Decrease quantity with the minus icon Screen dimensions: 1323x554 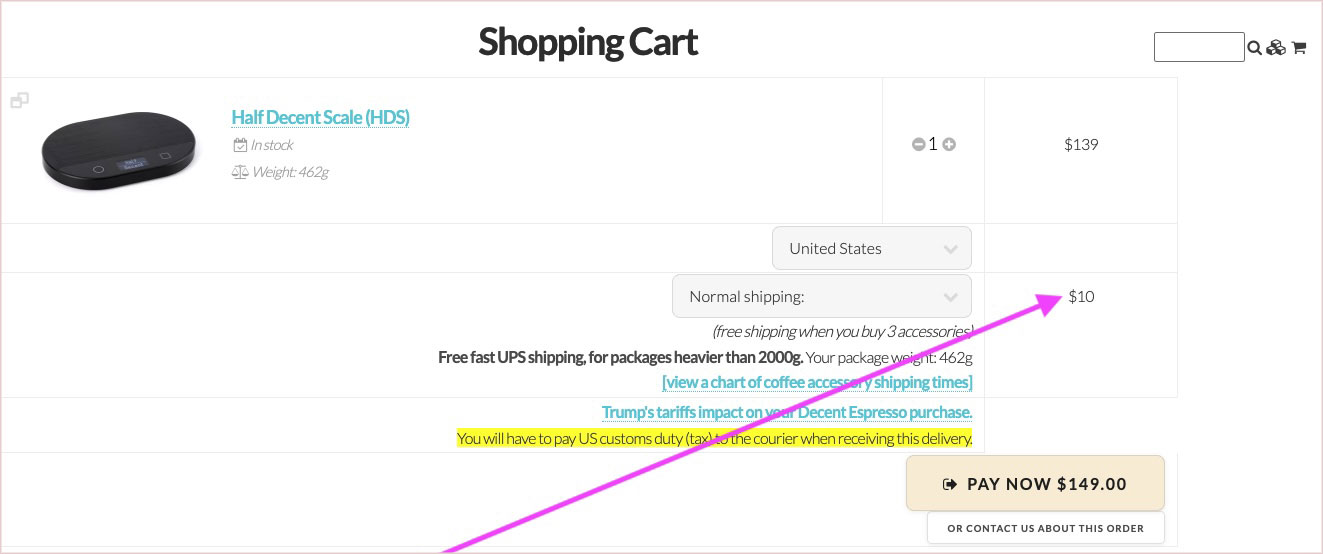(918, 144)
